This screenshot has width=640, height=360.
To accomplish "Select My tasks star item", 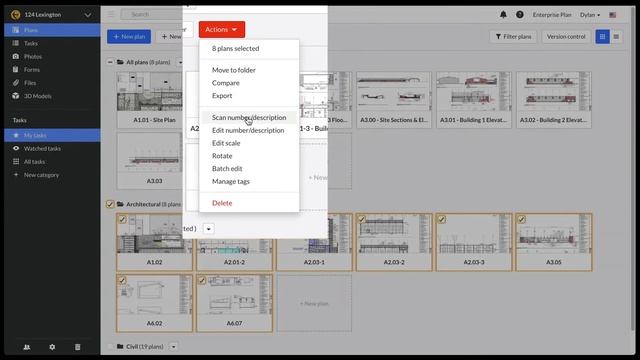I will click(x=52, y=135).
